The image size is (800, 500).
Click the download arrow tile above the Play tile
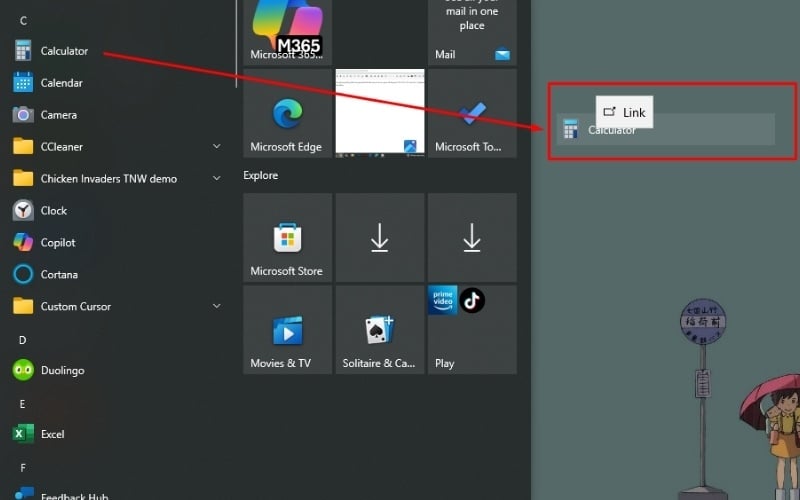click(472, 237)
